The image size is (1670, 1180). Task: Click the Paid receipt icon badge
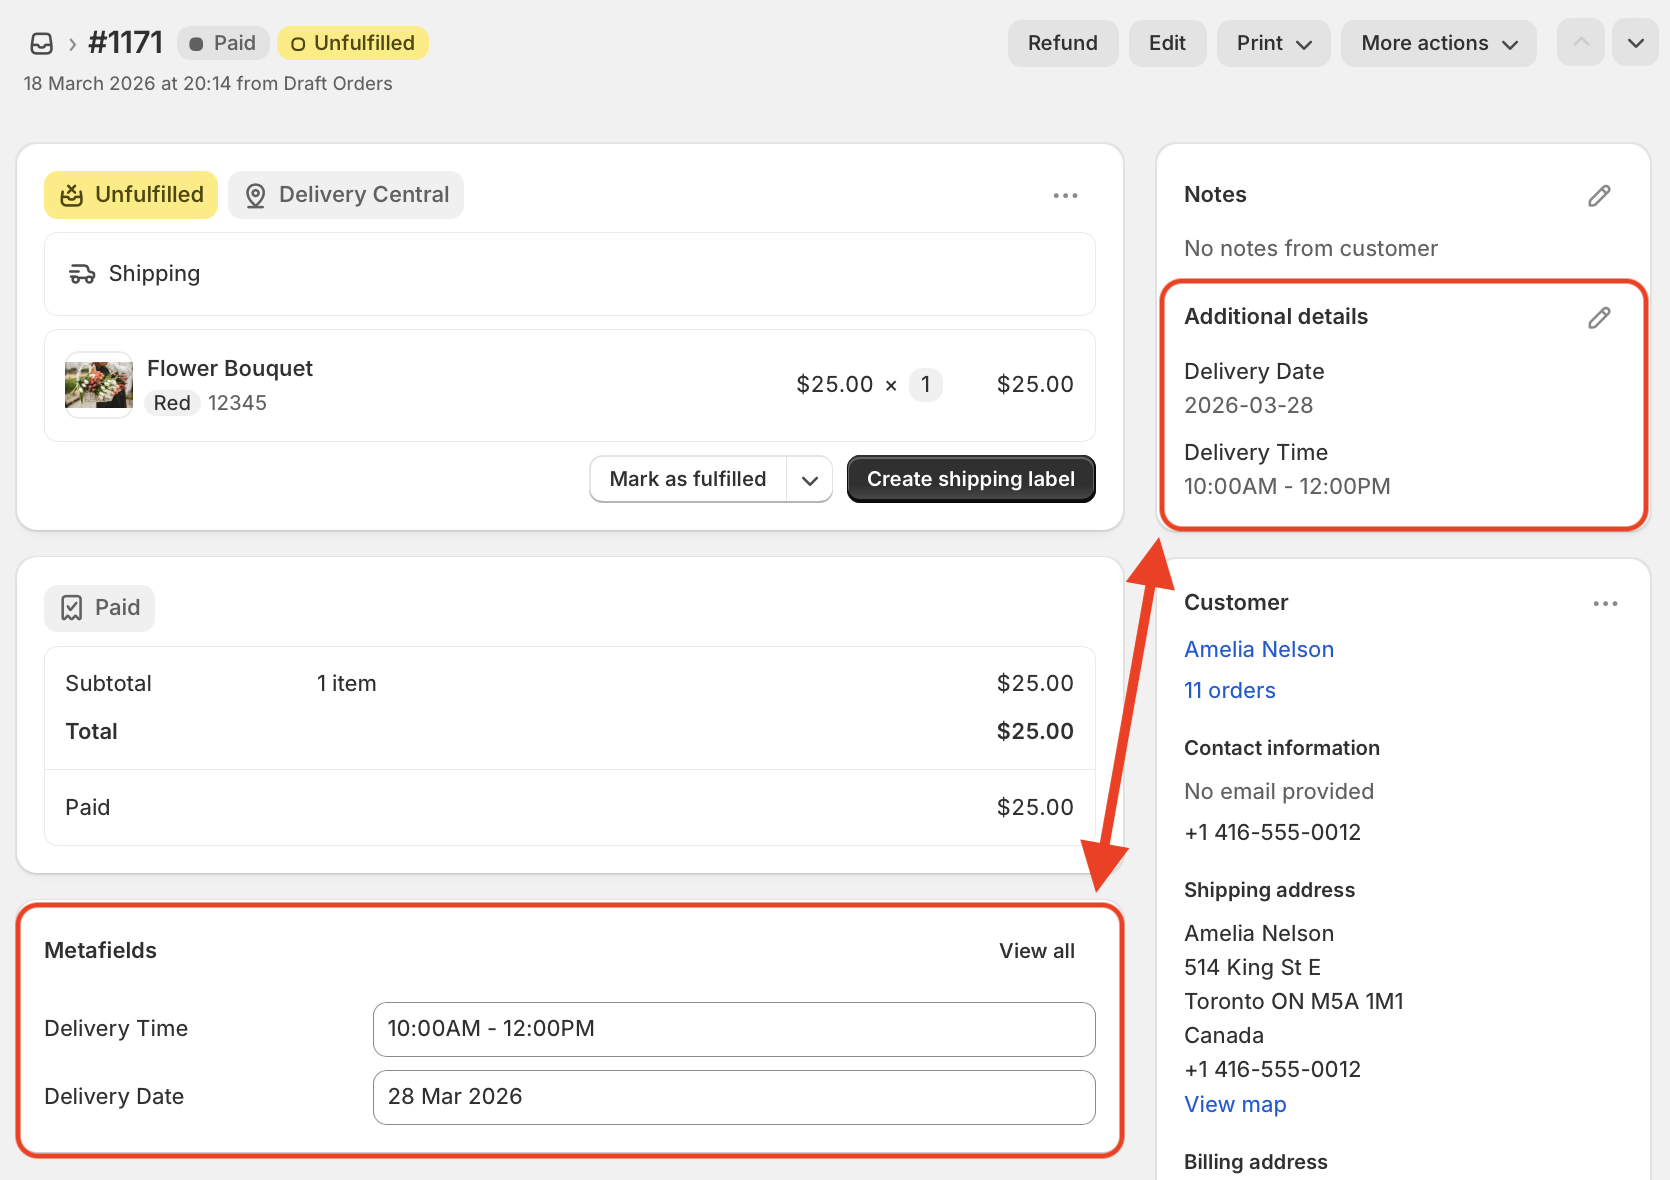[x=100, y=608]
